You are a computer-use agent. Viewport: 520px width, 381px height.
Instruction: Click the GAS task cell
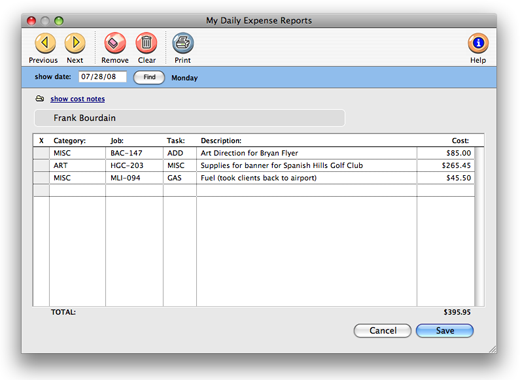point(180,178)
